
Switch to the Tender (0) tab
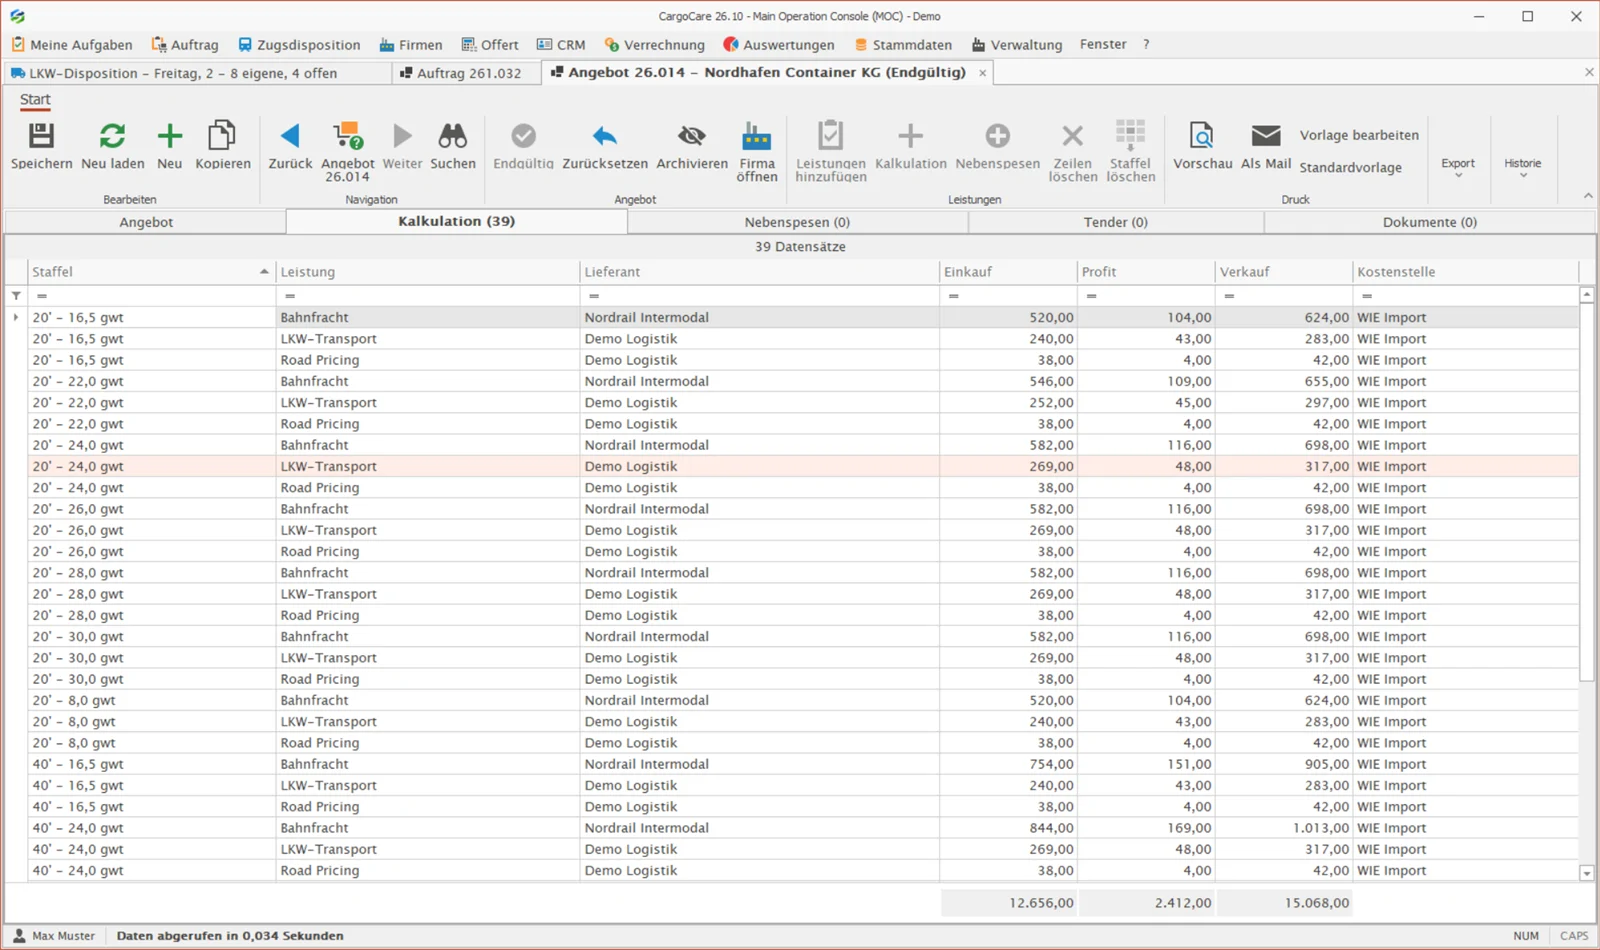(1116, 222)
